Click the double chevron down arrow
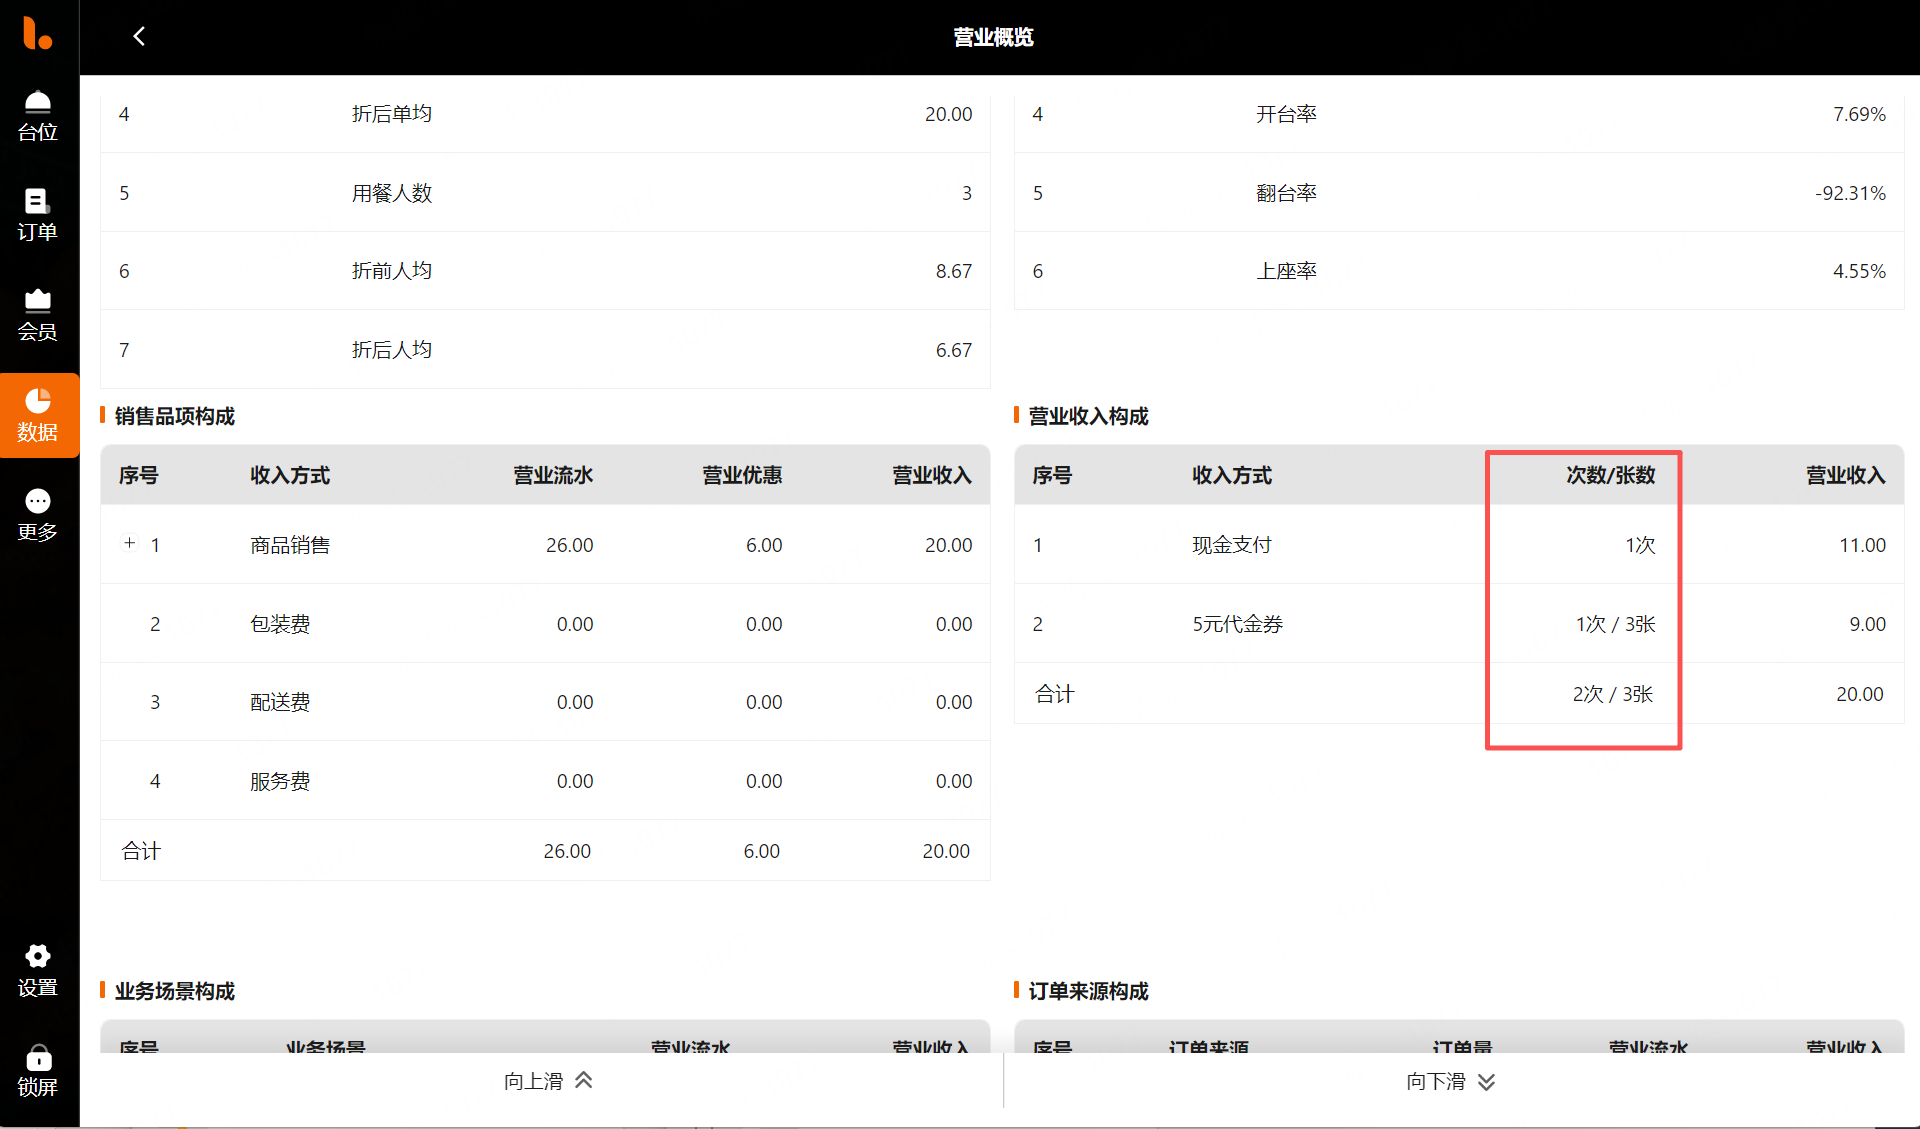1920x1129 pixels. tap(1487, 1081)
